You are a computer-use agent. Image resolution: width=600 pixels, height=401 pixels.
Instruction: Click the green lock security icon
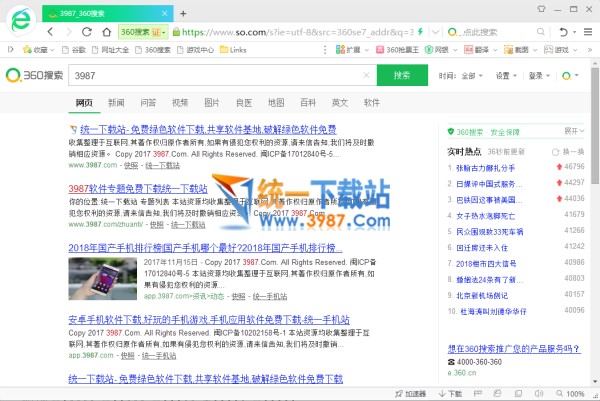(x=176, y=32)
